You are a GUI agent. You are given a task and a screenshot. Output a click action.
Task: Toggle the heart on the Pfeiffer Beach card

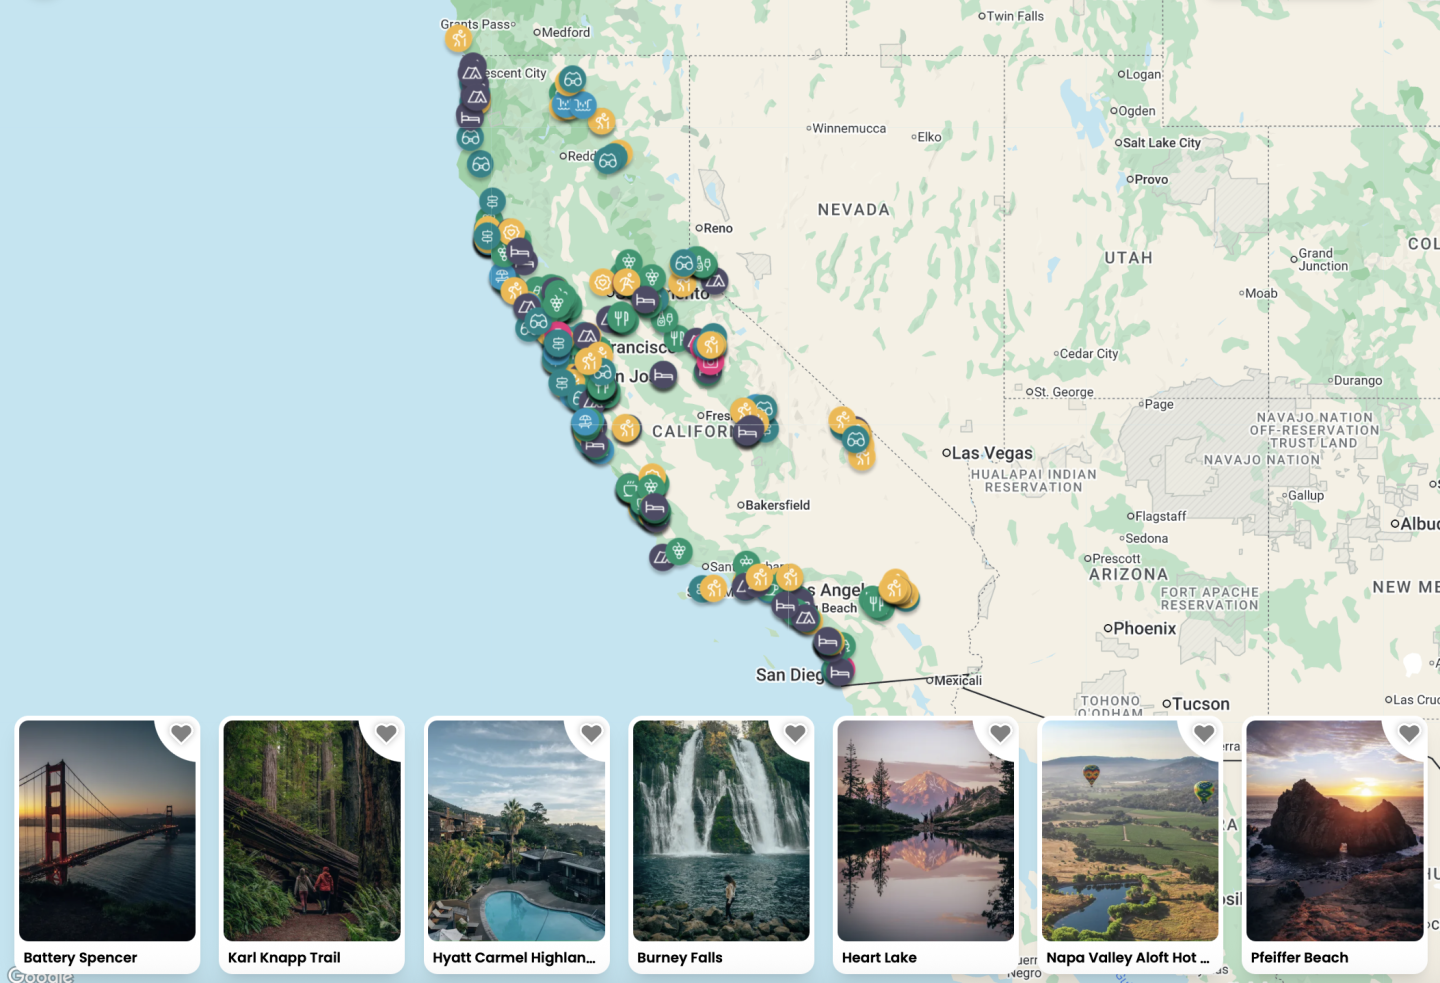1408,733
